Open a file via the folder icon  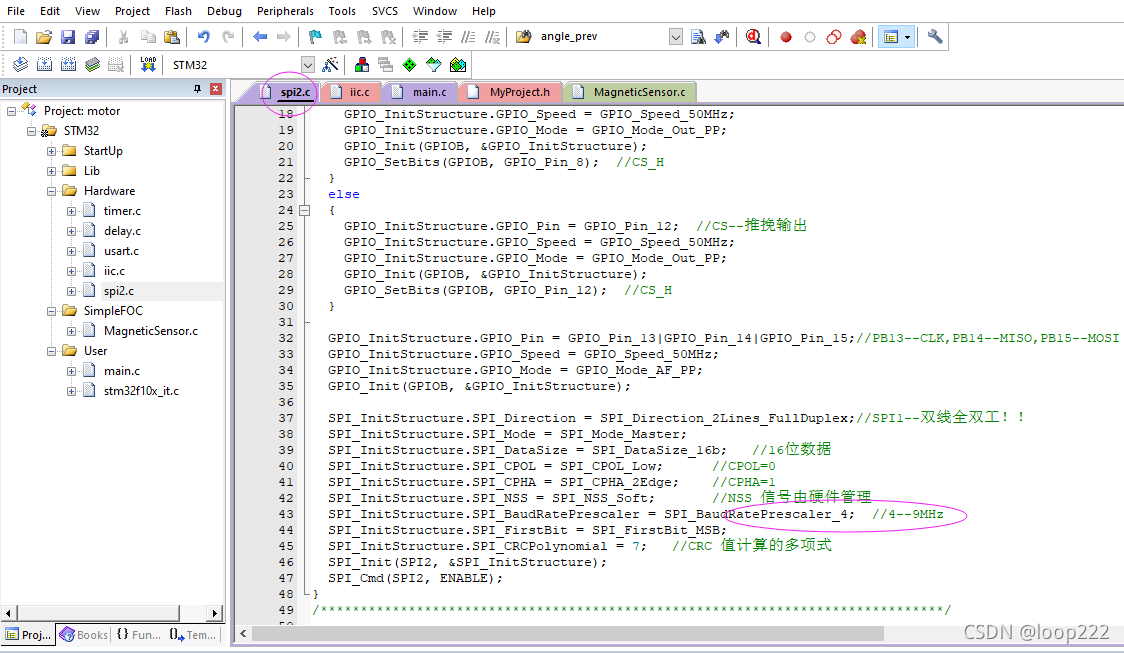point(44,37)
